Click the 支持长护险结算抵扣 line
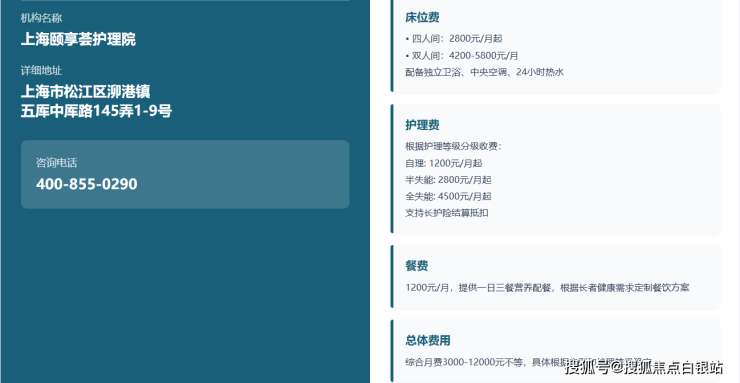 point(446,213)
